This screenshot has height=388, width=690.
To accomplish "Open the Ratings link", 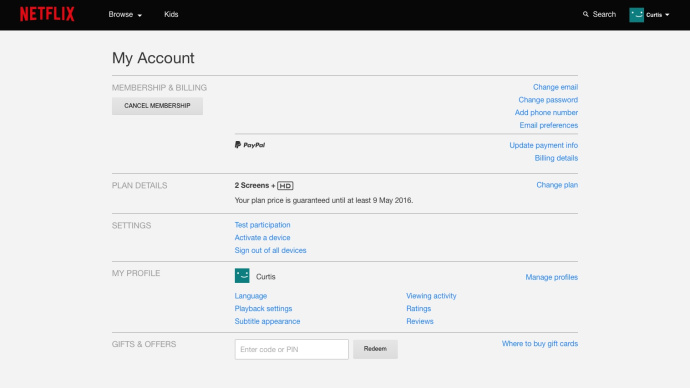I will pyautogui.click(x=418, y=309).
